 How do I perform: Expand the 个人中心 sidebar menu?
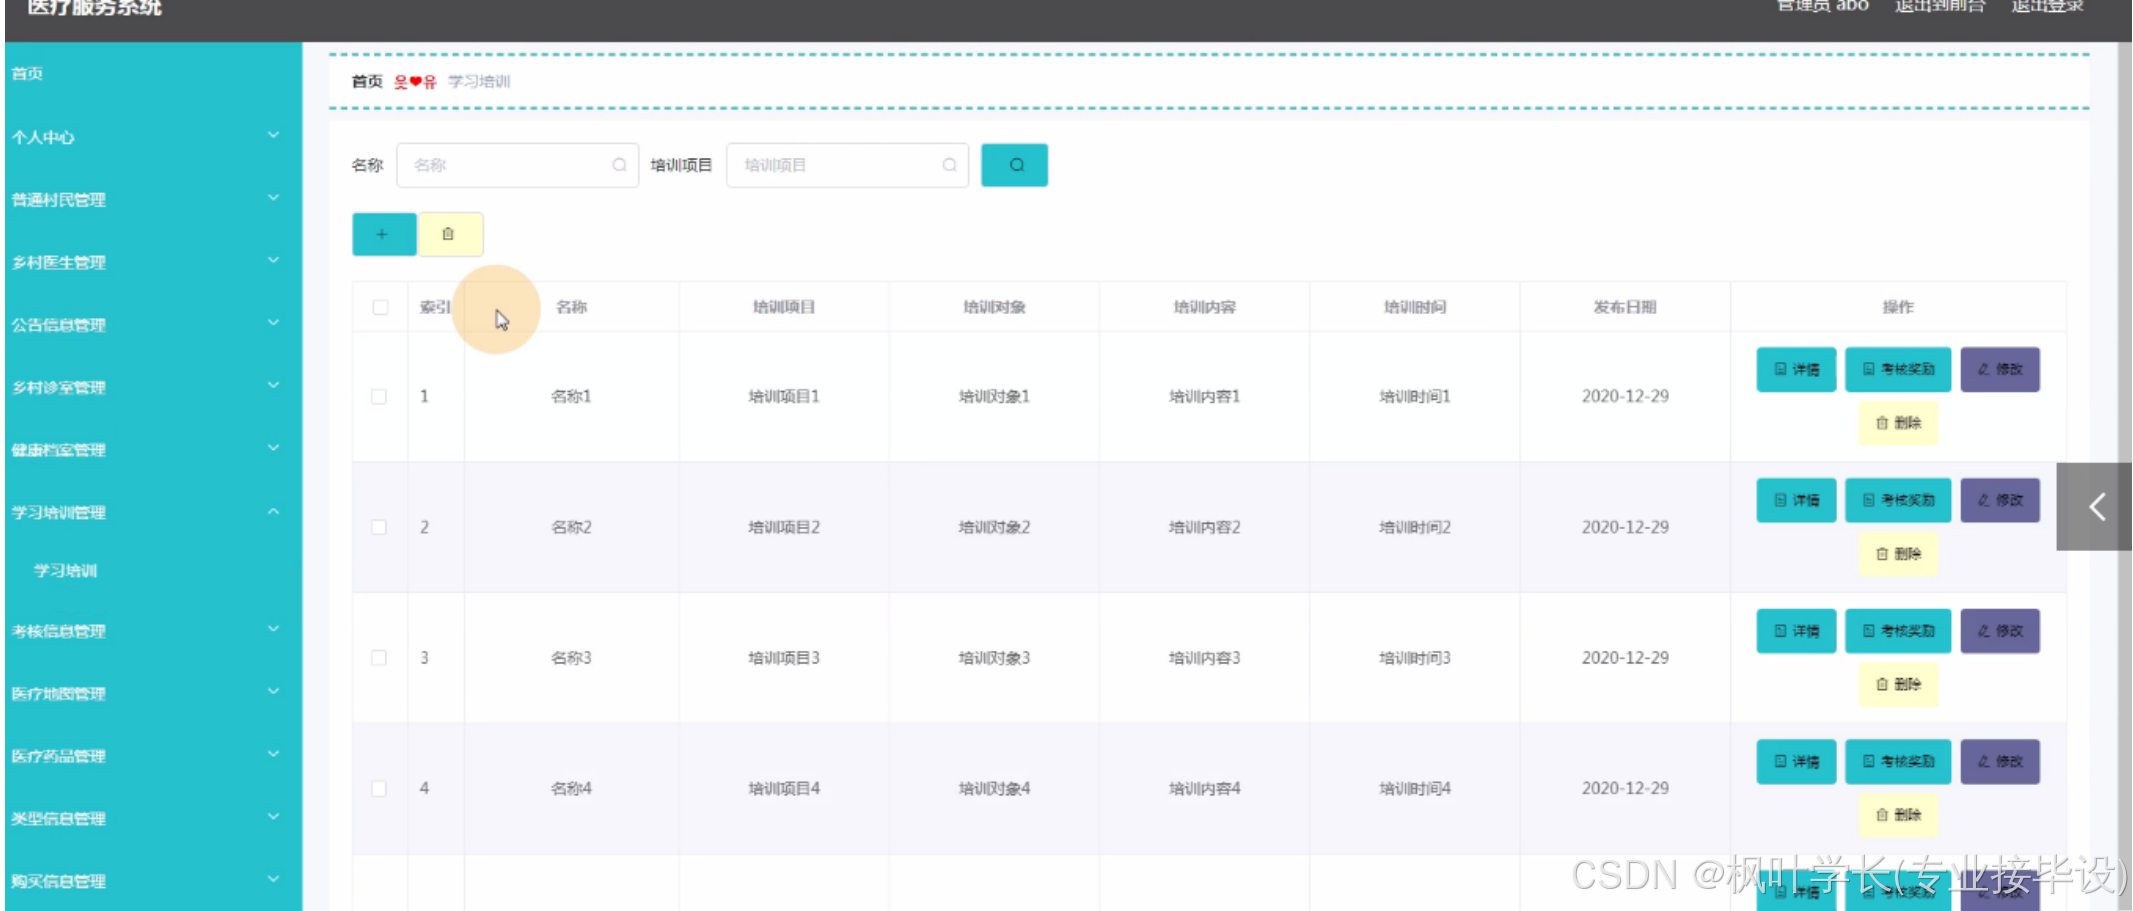pos(153,137)
